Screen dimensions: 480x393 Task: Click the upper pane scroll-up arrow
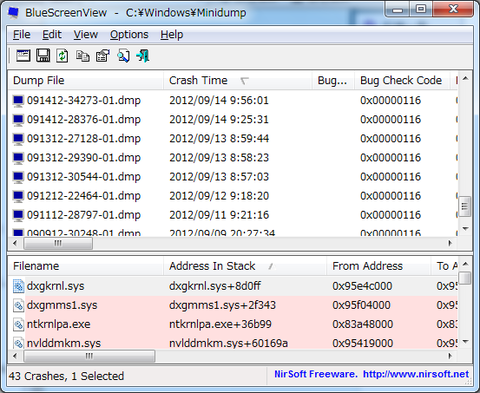pyautogui.click(x=465, y=79)
